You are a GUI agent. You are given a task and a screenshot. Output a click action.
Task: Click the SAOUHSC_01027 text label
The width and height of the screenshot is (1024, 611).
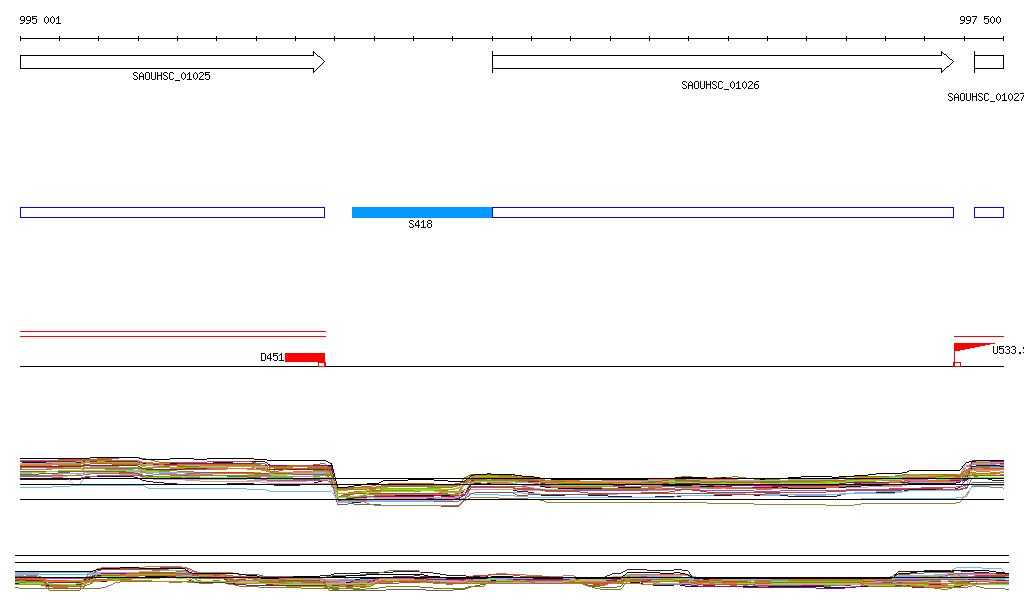[x=985, y=98]
